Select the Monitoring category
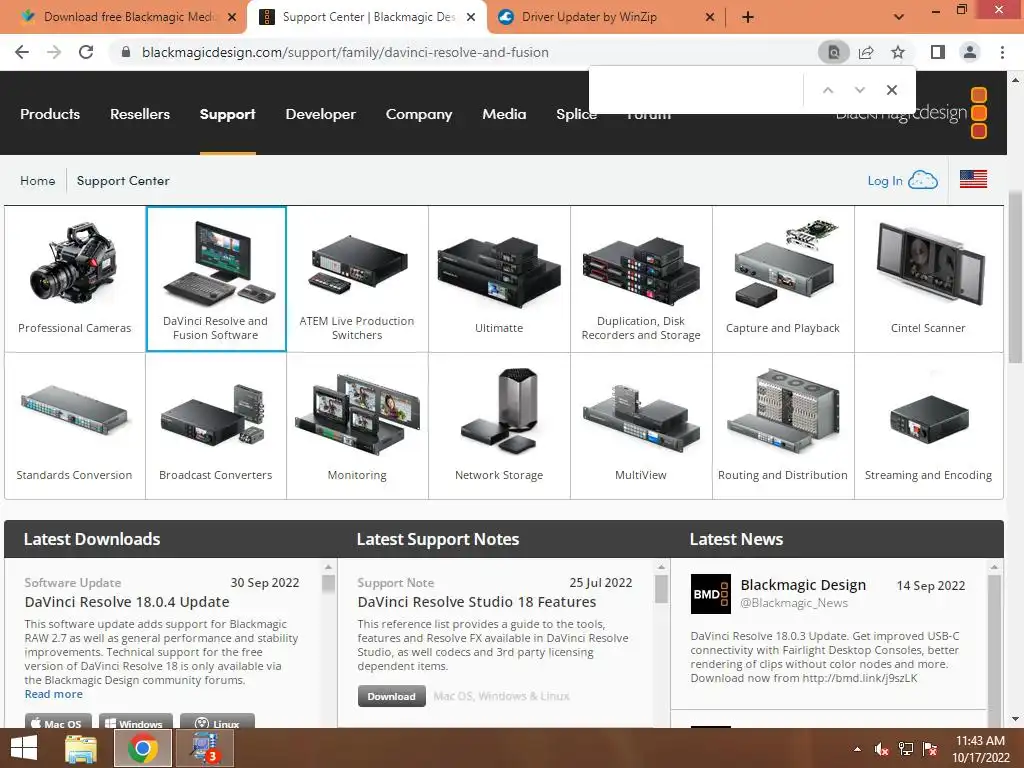 click(357, 426)
